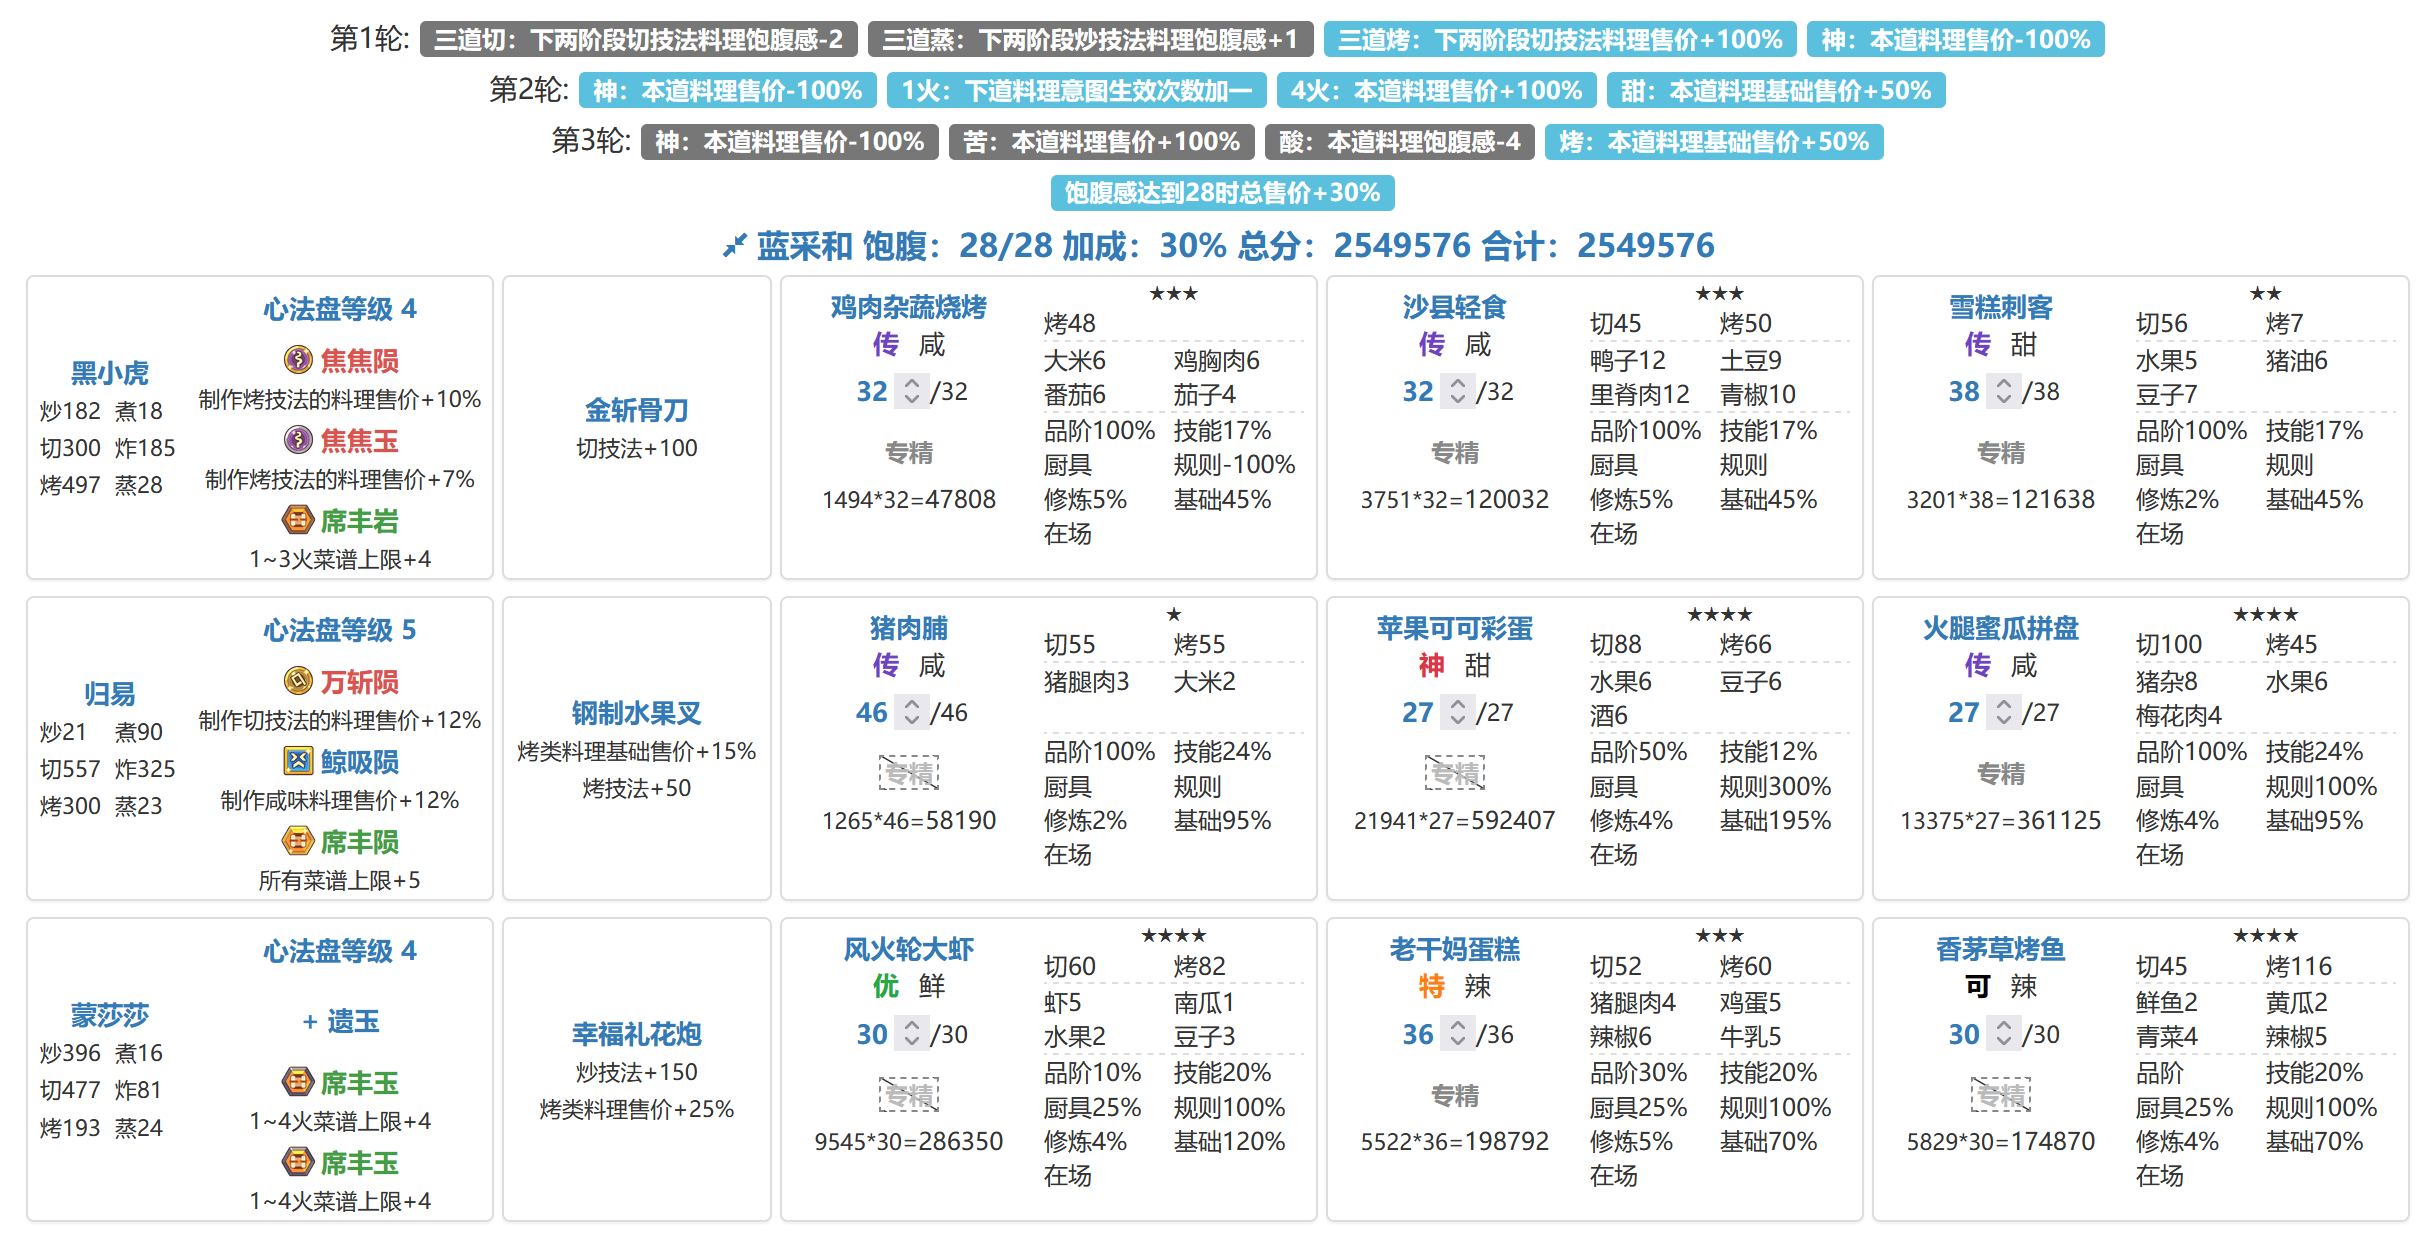Click the purple 焦焦玉 amber icon
This screenshot has height=1240, width=2422.
click(x=298, y=440)
